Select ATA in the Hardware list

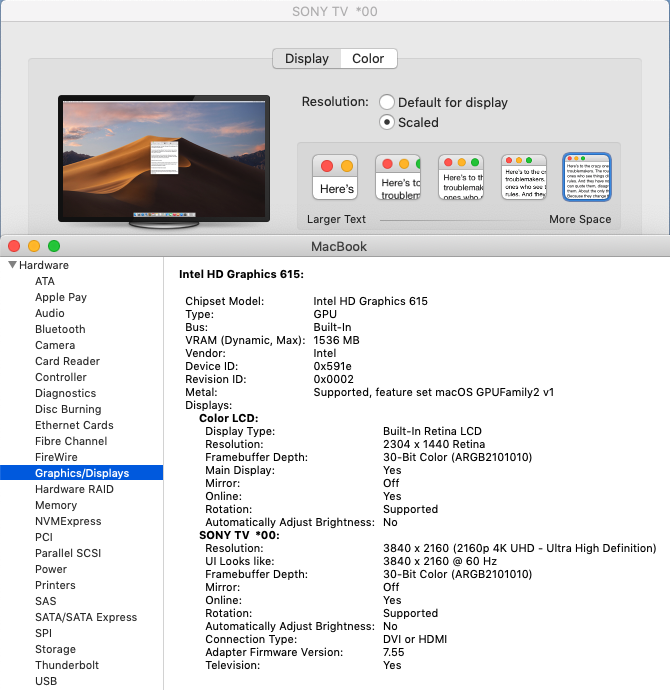click(x=44, y=281)
